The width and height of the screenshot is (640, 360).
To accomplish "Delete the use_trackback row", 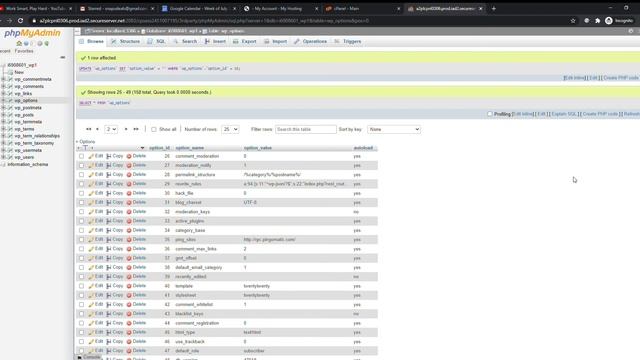I will pos(136,342).
